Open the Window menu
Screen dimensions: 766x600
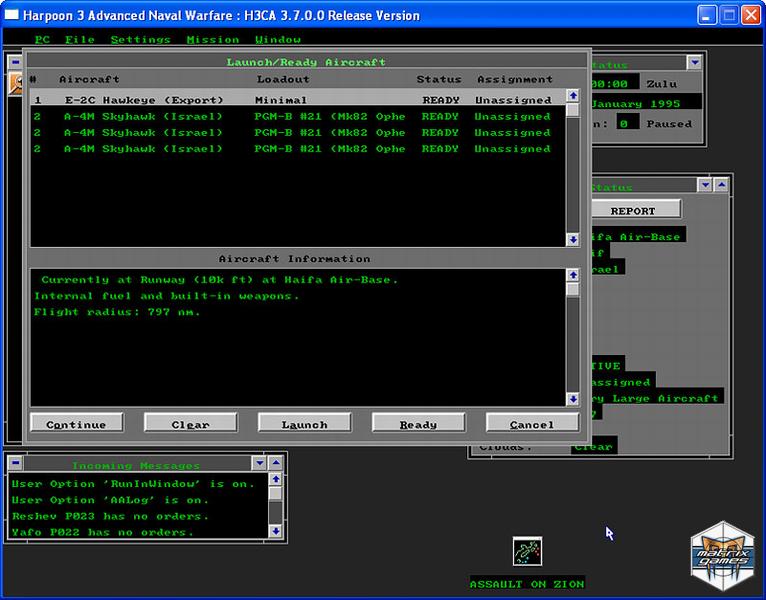point(278,39)
